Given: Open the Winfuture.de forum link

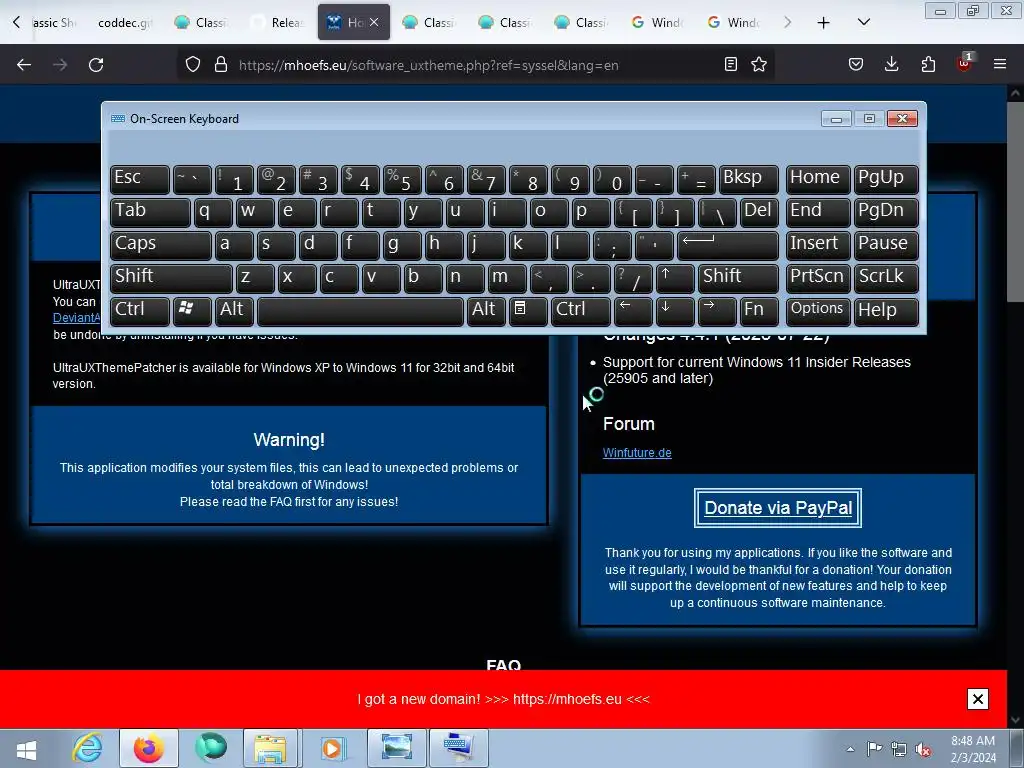Looking at the screenshot, I should click(x=637, y=453).
